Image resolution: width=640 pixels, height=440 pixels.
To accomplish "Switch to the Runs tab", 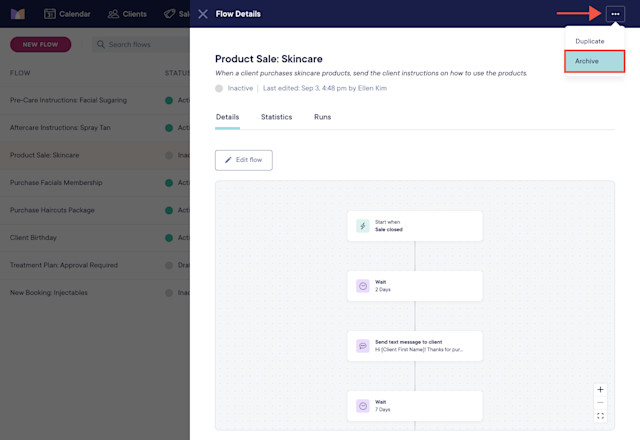I will 322,117.
